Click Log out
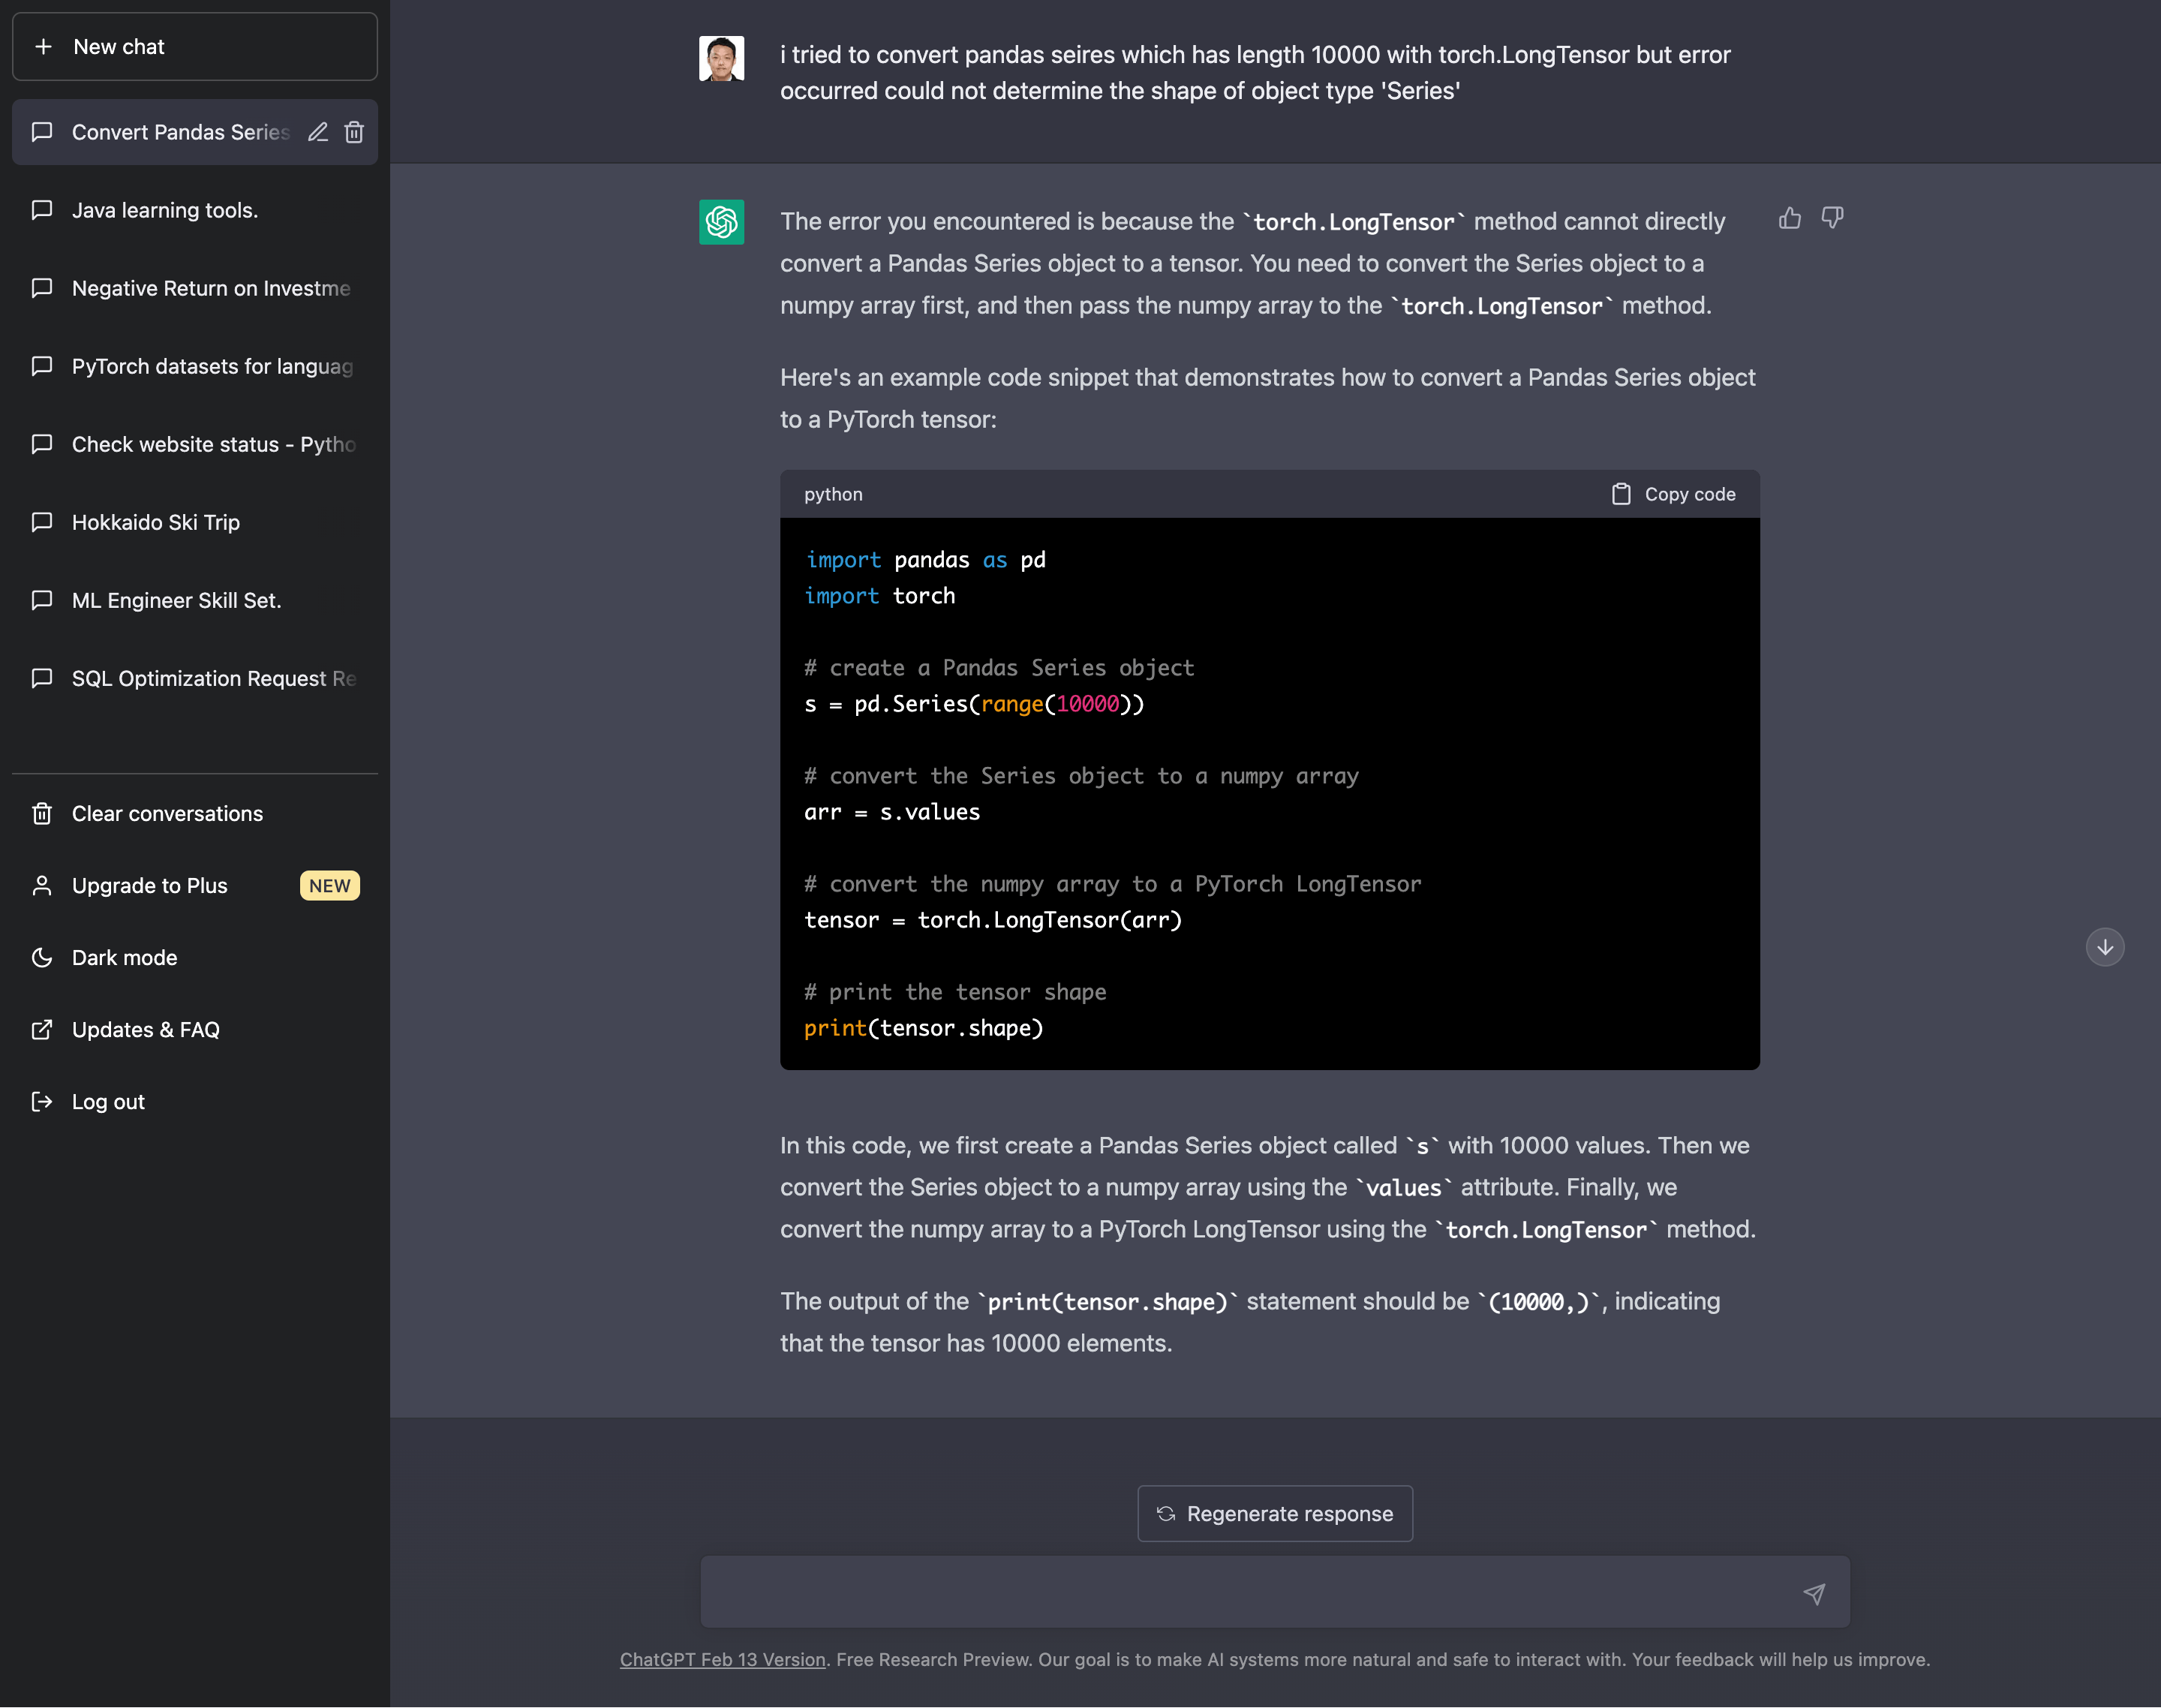Viewport: 2161px width, 1708px height. (194, 1102)
